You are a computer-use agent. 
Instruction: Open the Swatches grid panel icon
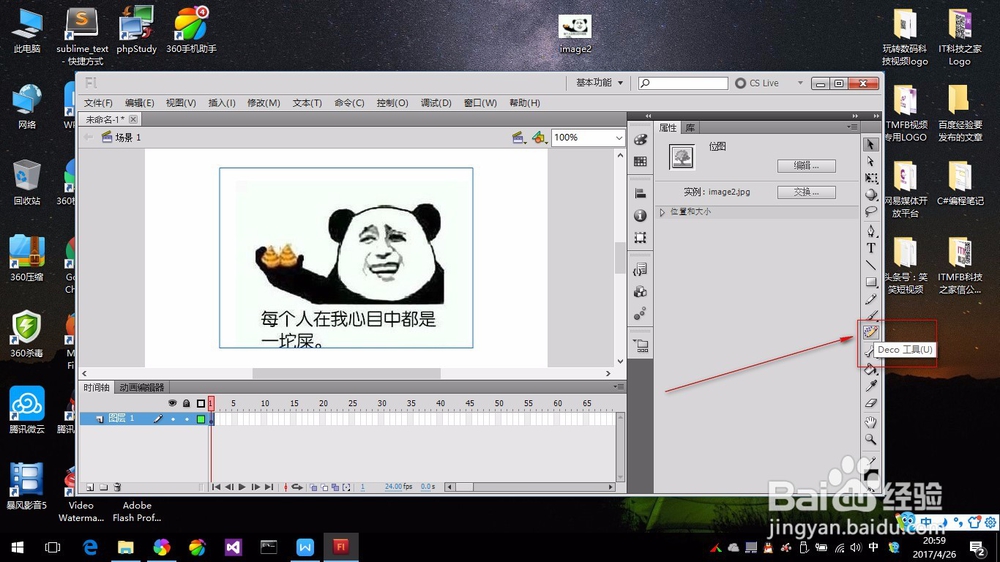[x=640, y=161]
